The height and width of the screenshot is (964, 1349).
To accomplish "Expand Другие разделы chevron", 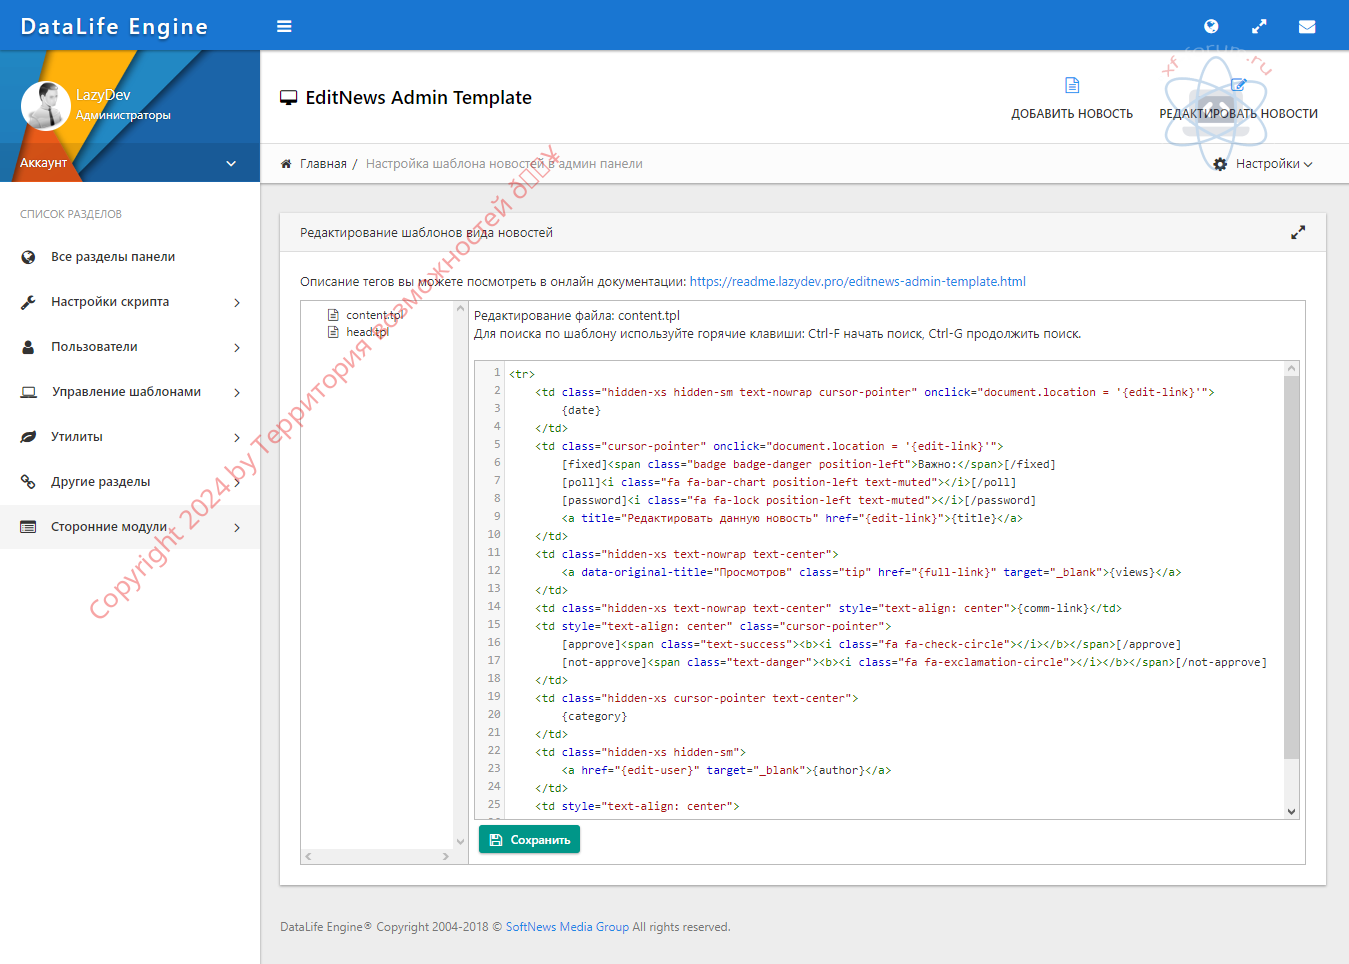I will 237,482.
